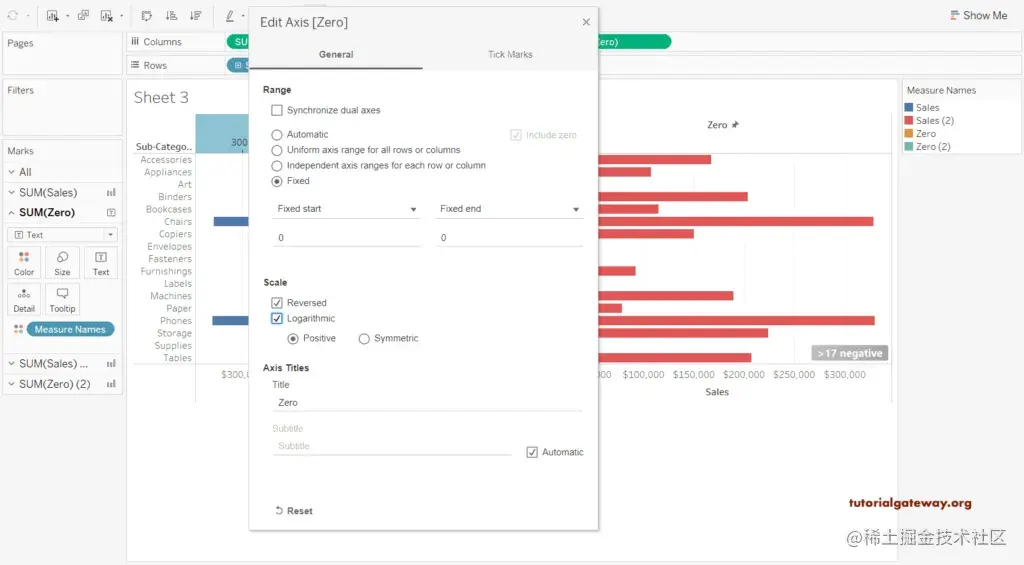Click the new worksheet icon
Image resolution: width=1024 pixels, height=565 pixels.
pyautogui.click(x=53, y=16)
